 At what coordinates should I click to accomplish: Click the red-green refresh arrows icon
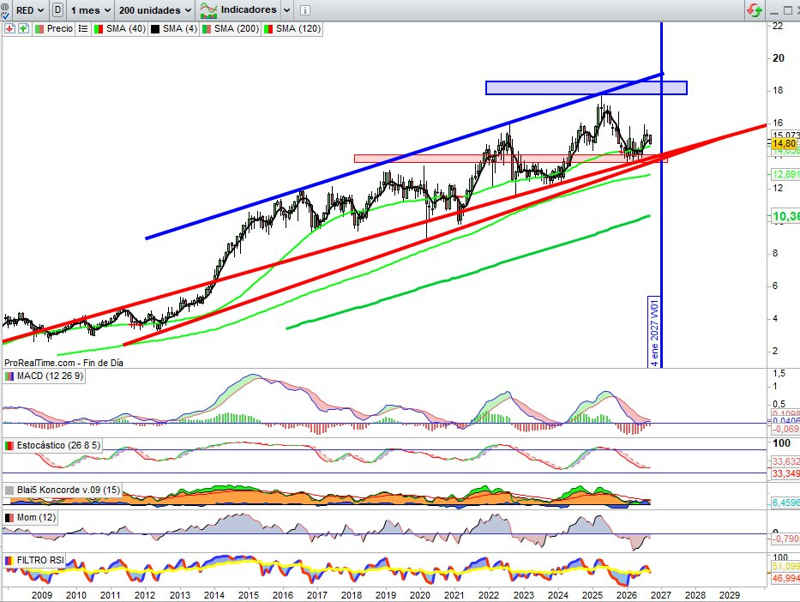point(754,10)
